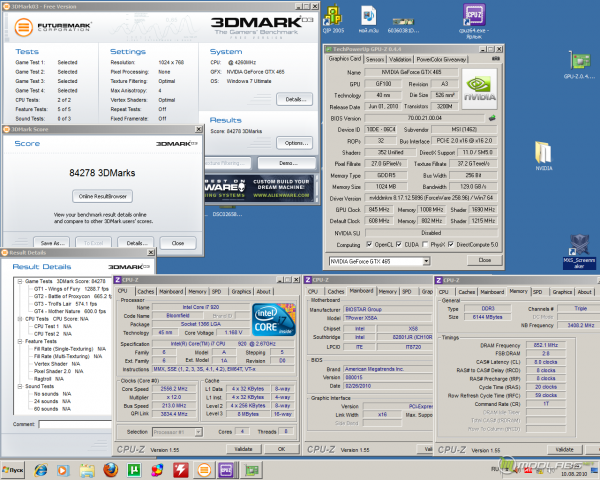Select the 60360381D image file on desktop
Image resolution: width=600 pixels, height=480 pixels.
(403, 25)
